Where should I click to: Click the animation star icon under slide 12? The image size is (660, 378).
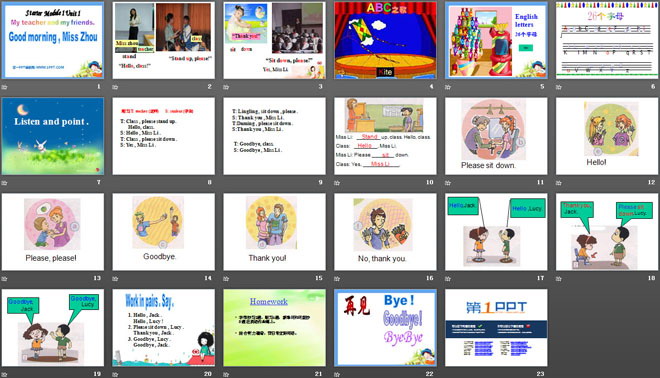[x=559, y=183]
